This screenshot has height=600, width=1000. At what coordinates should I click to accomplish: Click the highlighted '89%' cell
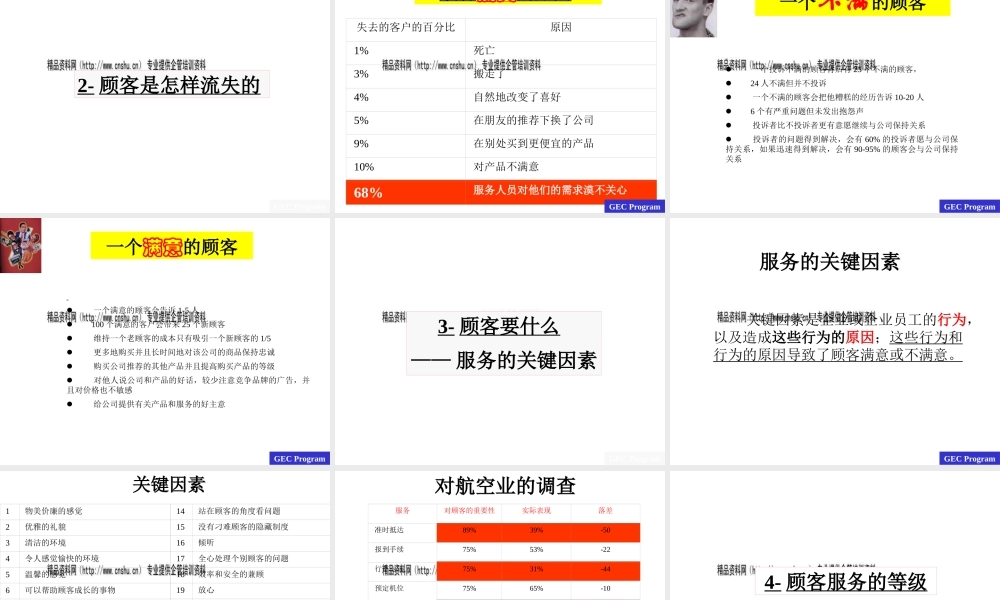(469, 530)
